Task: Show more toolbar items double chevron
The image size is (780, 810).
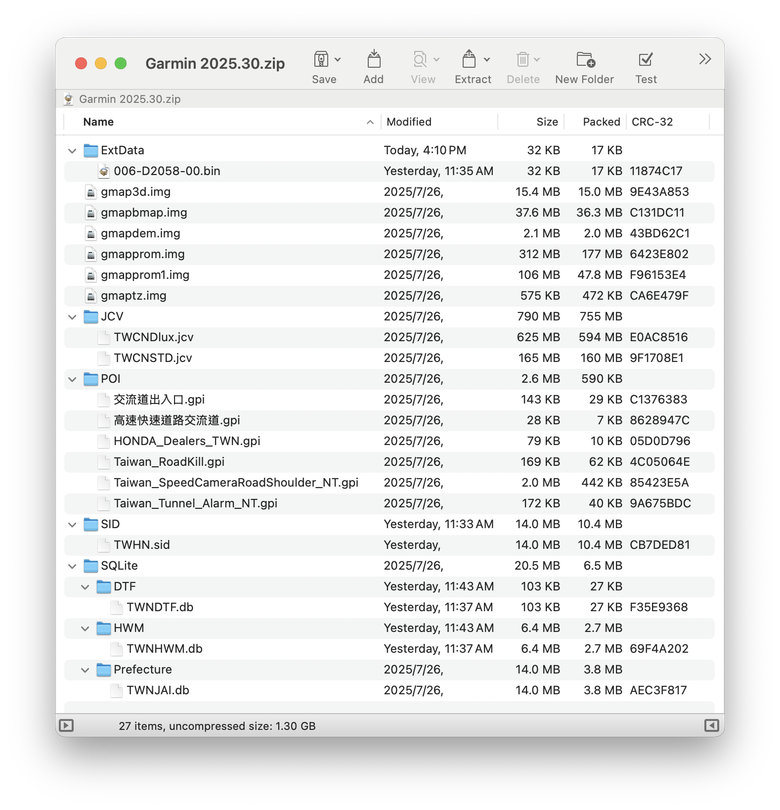Action: [705, 59]
